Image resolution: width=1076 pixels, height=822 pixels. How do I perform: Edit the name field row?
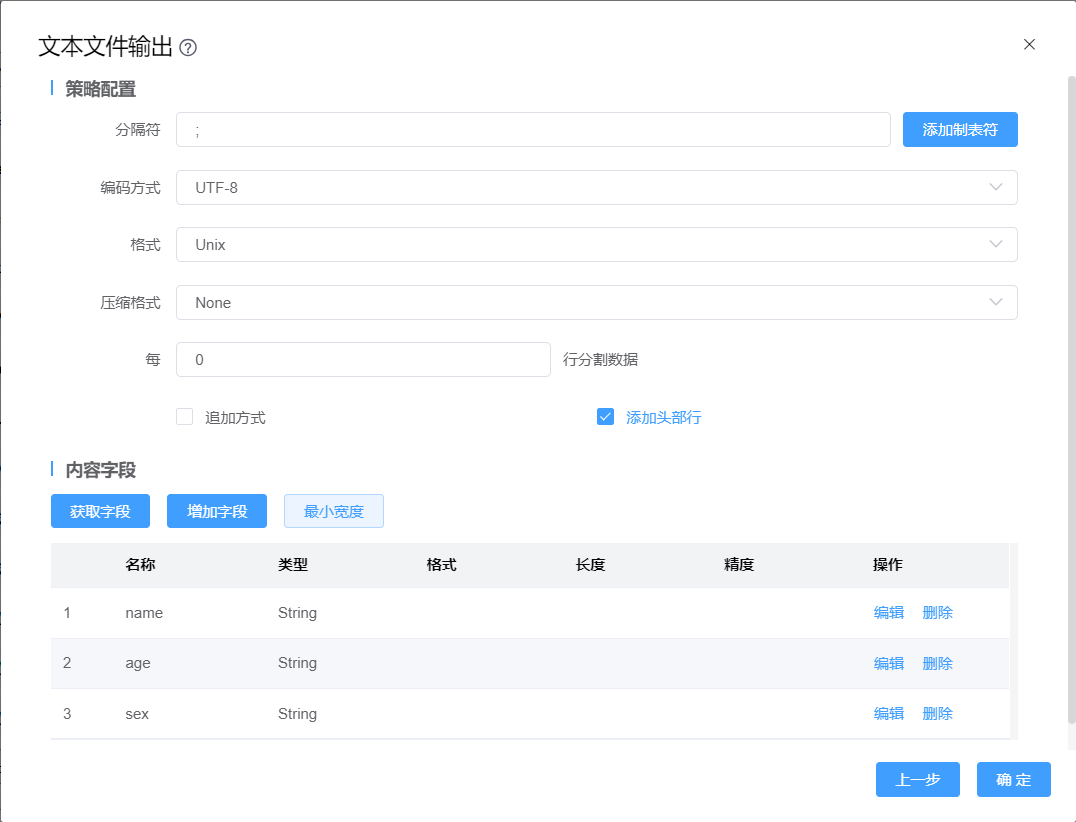tap(888, 613)
